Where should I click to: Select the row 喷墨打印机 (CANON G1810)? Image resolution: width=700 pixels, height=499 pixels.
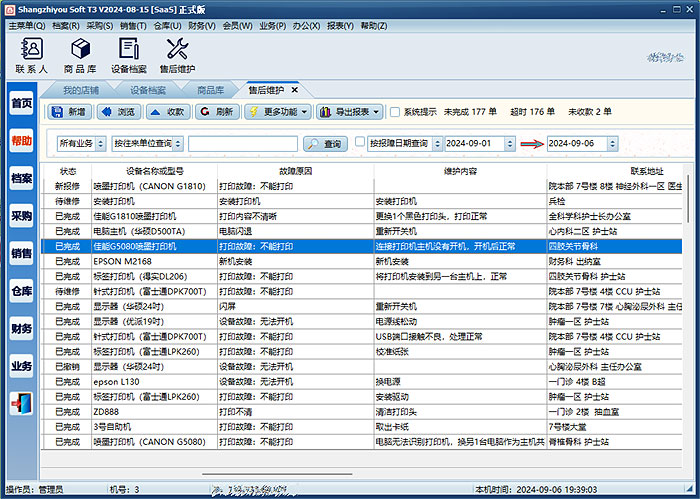pos(362,186)
